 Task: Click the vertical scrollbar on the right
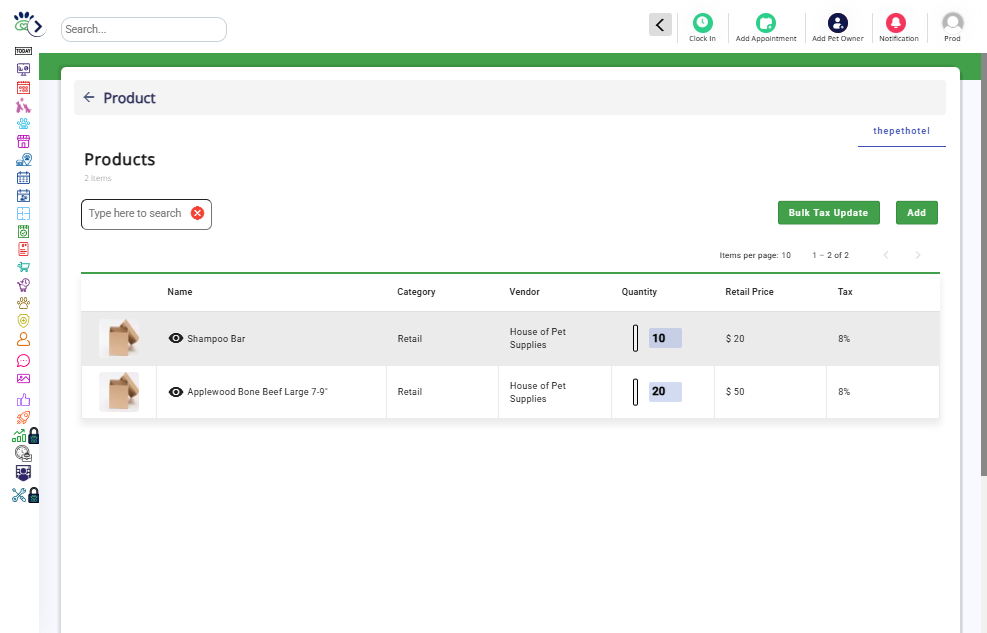983,264
